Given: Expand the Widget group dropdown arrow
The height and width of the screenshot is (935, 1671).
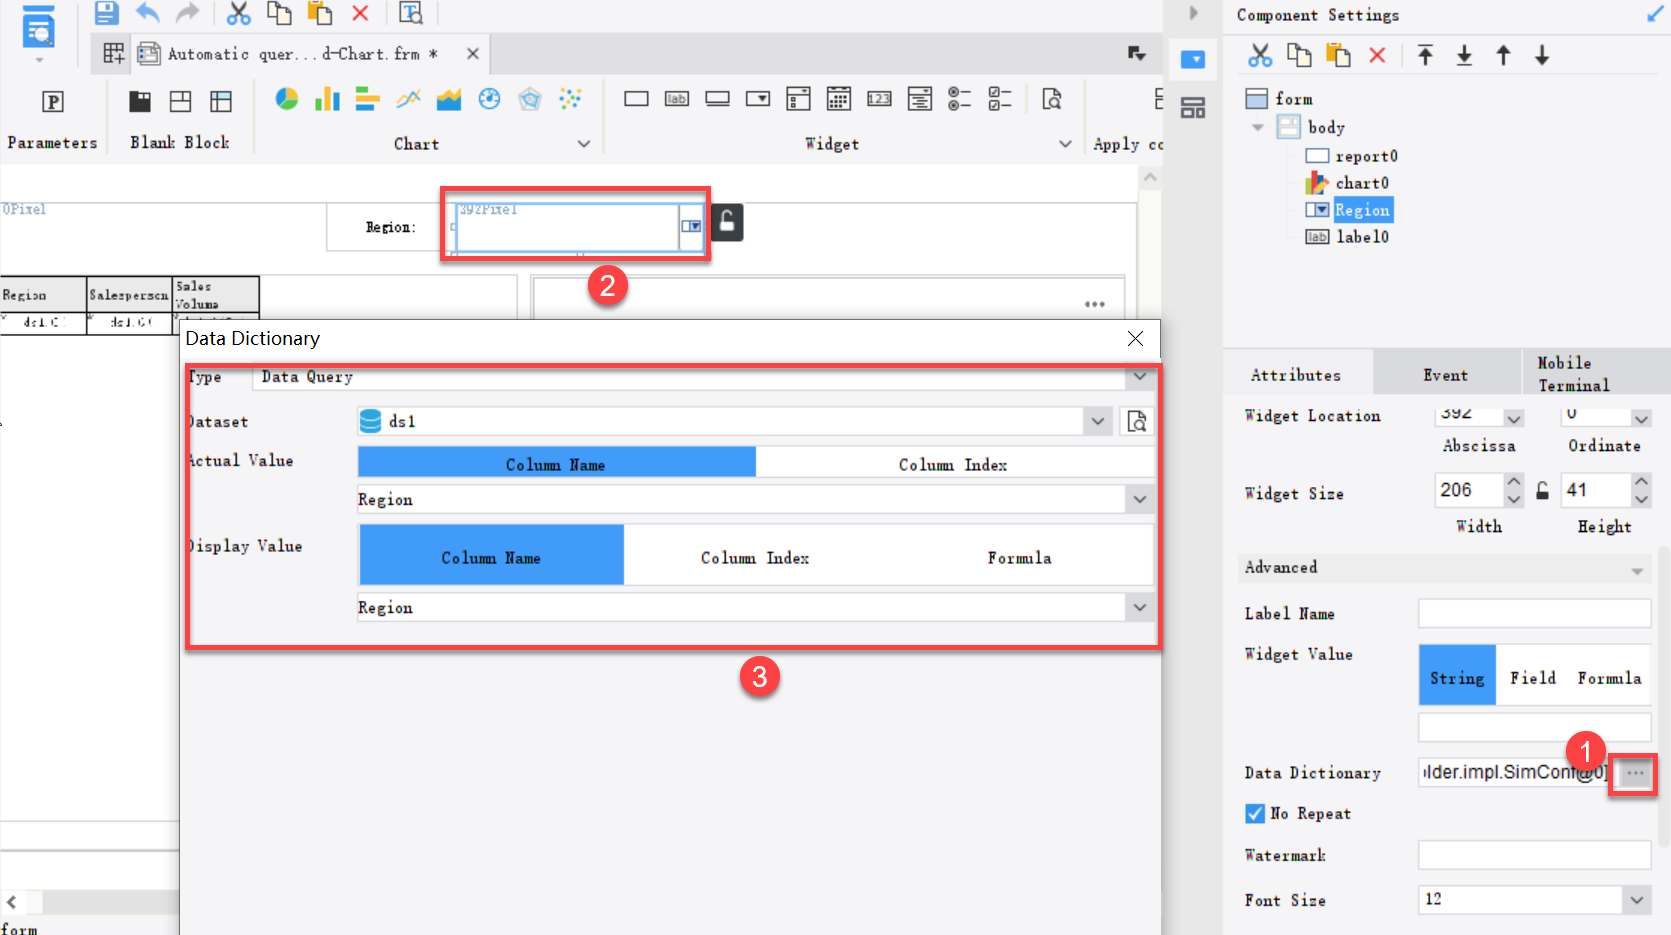Looking at the screenshot, I should pos(1065,144).
